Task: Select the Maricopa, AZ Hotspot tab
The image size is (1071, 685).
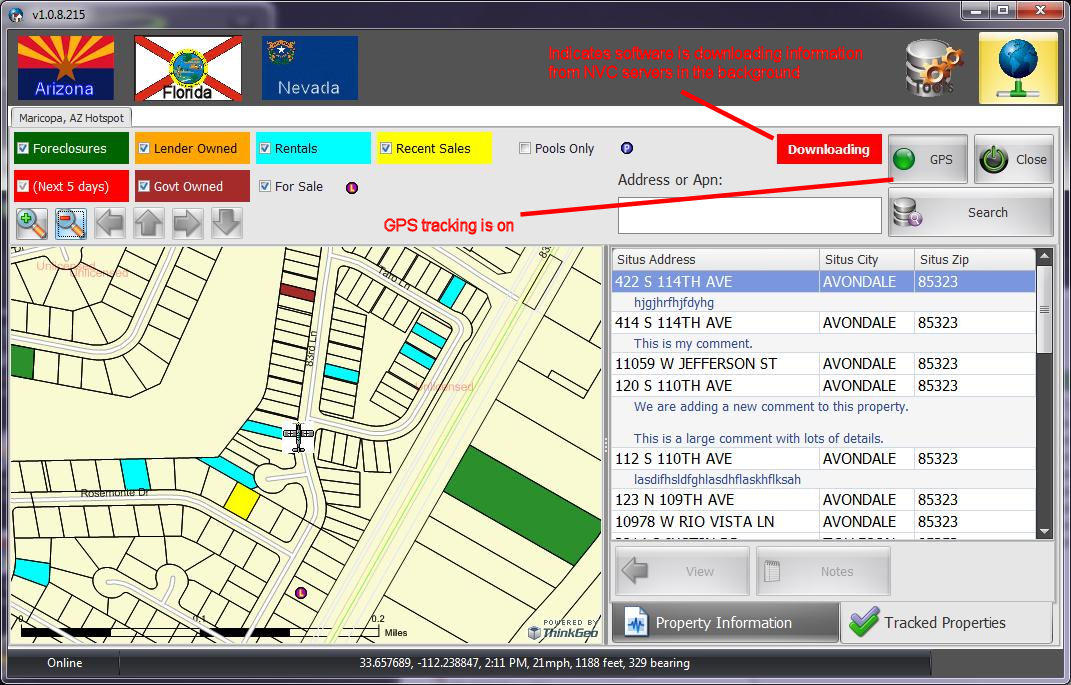Action: click(x=71, y=117)
